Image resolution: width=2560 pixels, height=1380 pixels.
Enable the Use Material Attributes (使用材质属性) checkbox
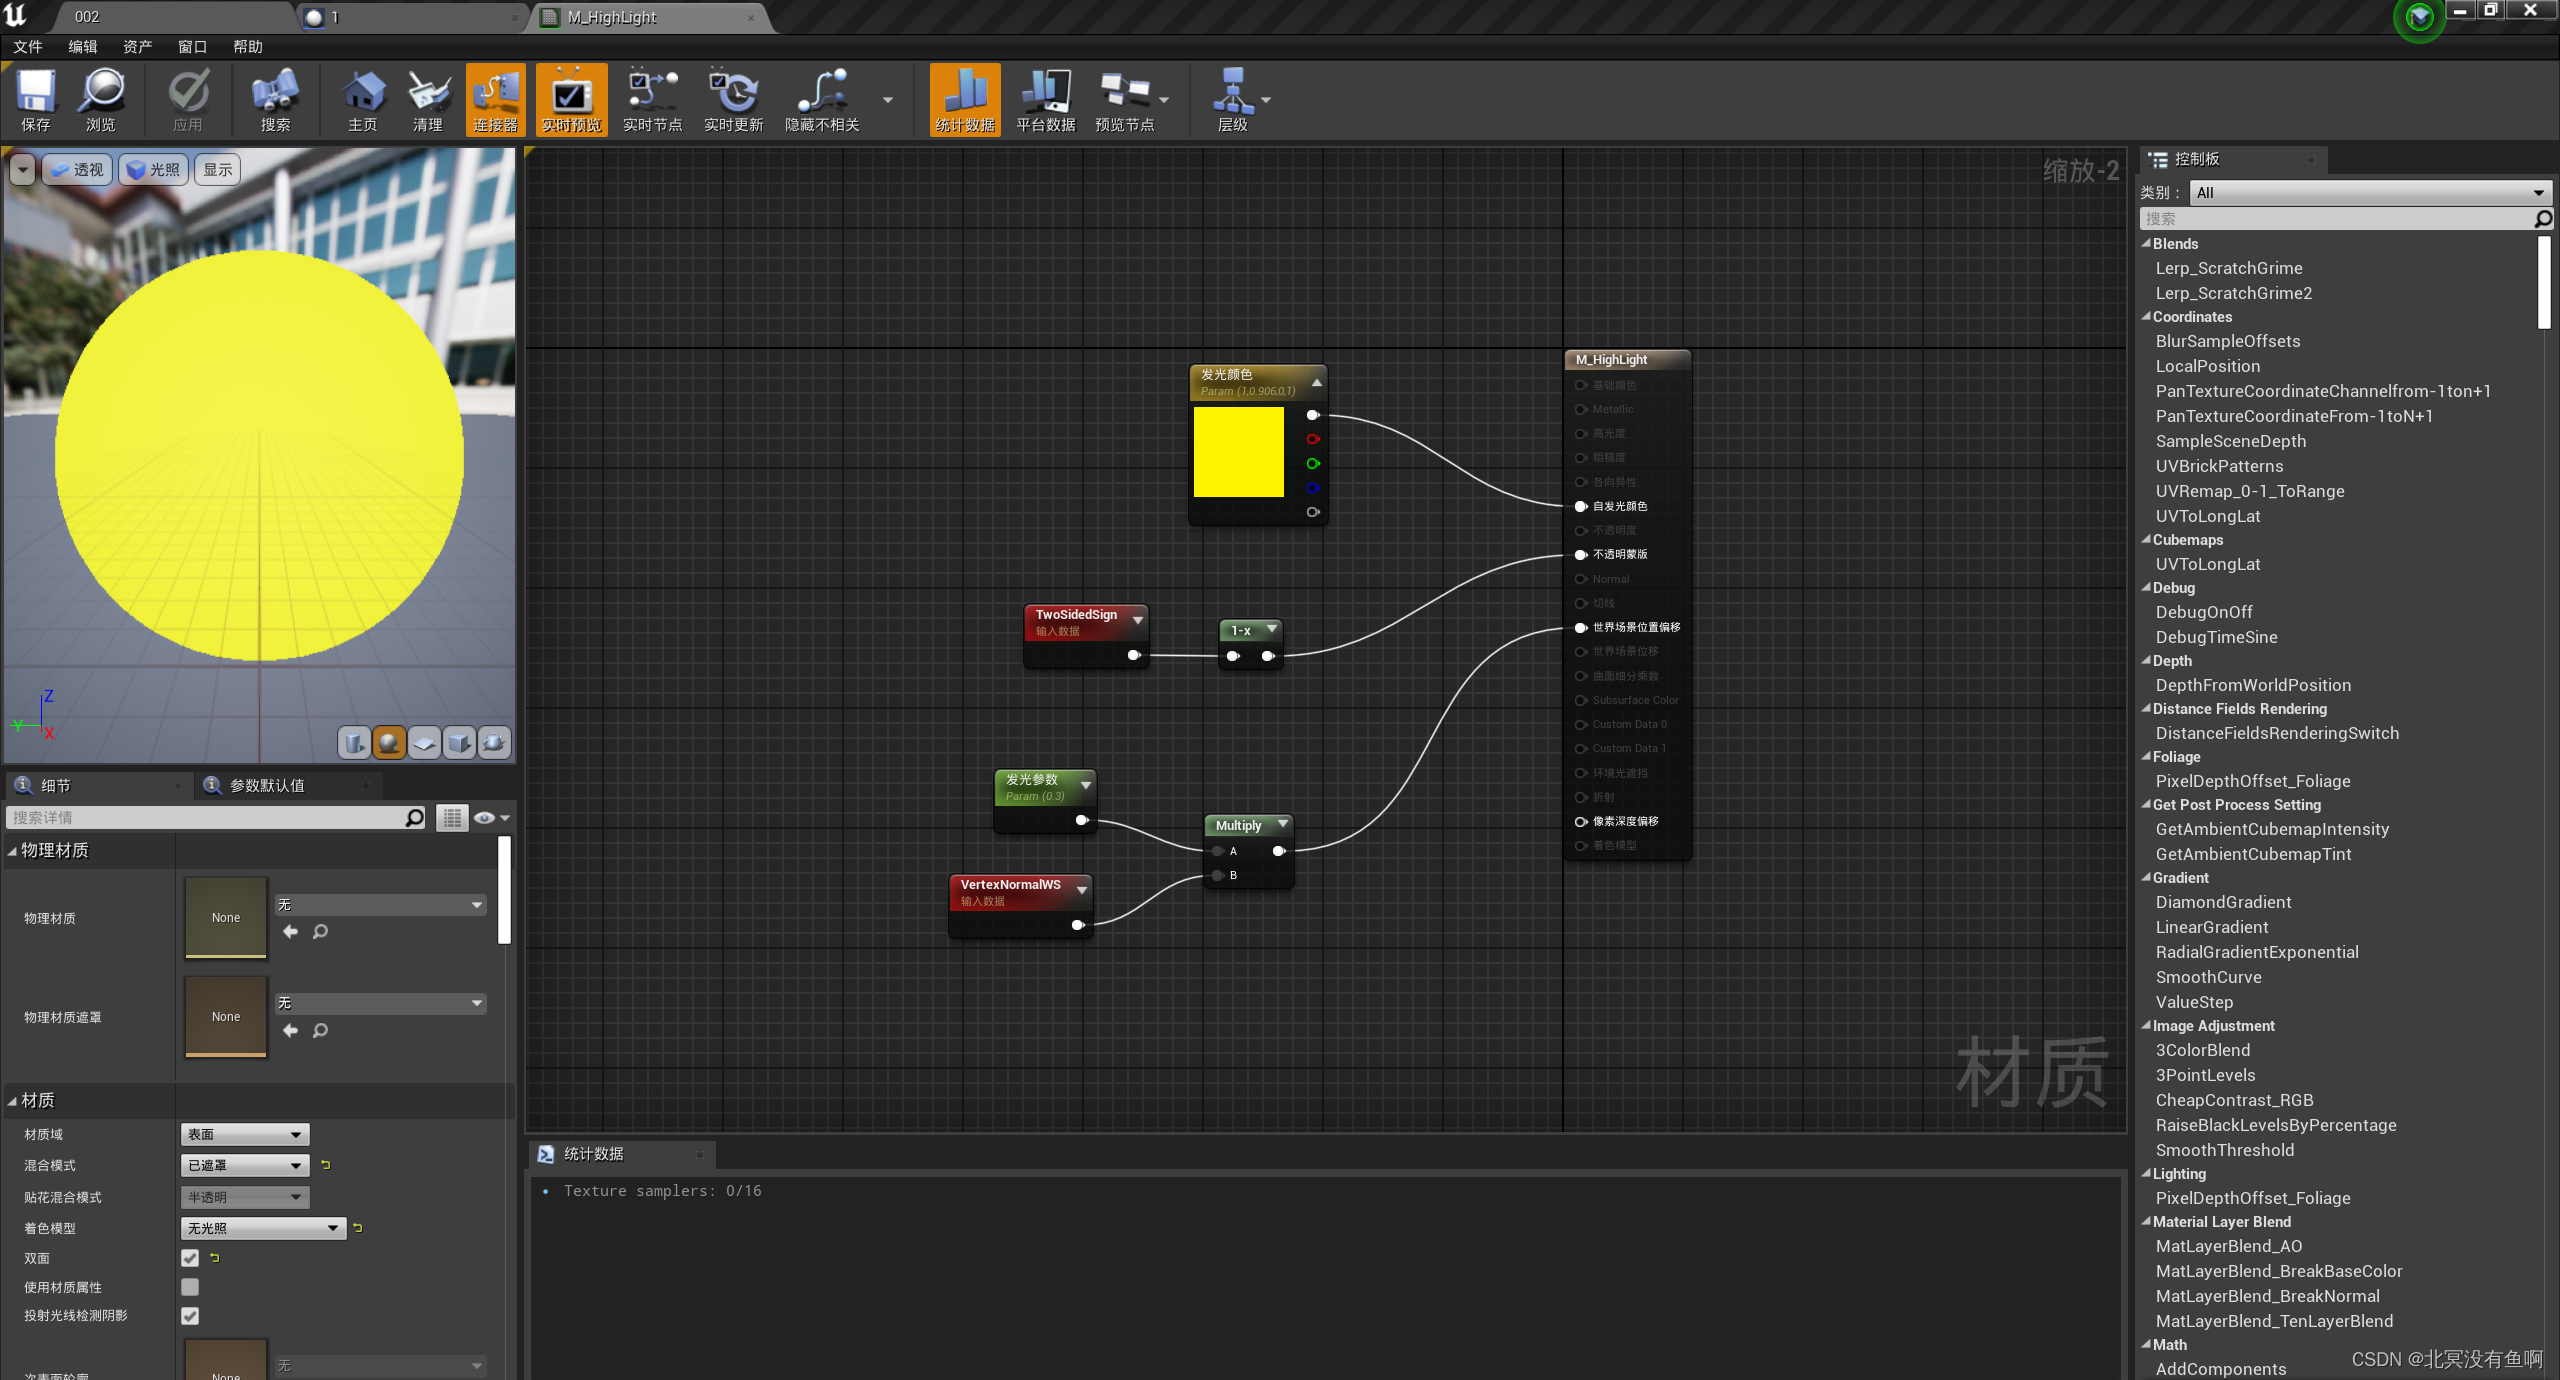(190, 1287)
